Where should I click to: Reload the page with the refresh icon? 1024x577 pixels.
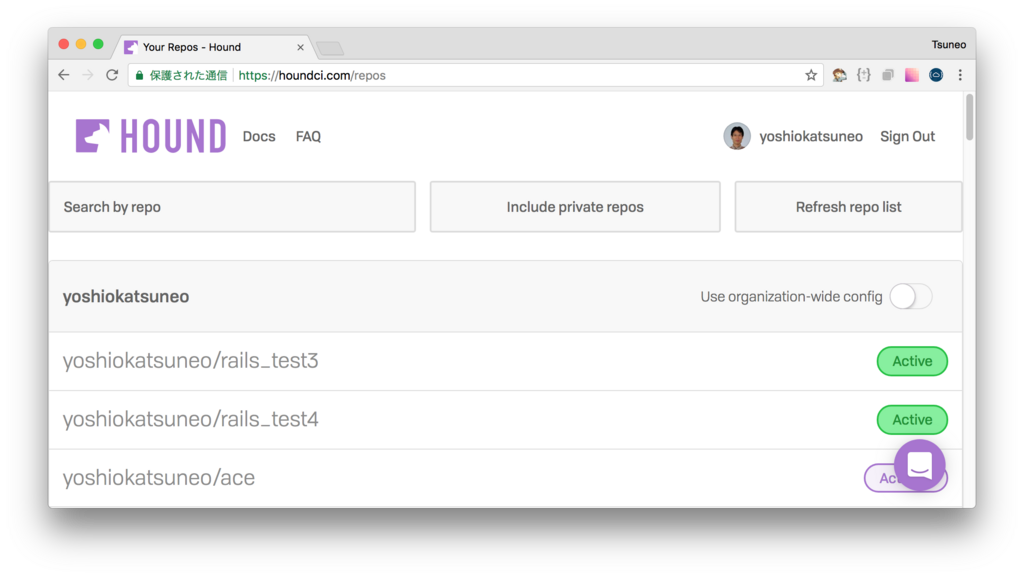(x=112, y=75)
